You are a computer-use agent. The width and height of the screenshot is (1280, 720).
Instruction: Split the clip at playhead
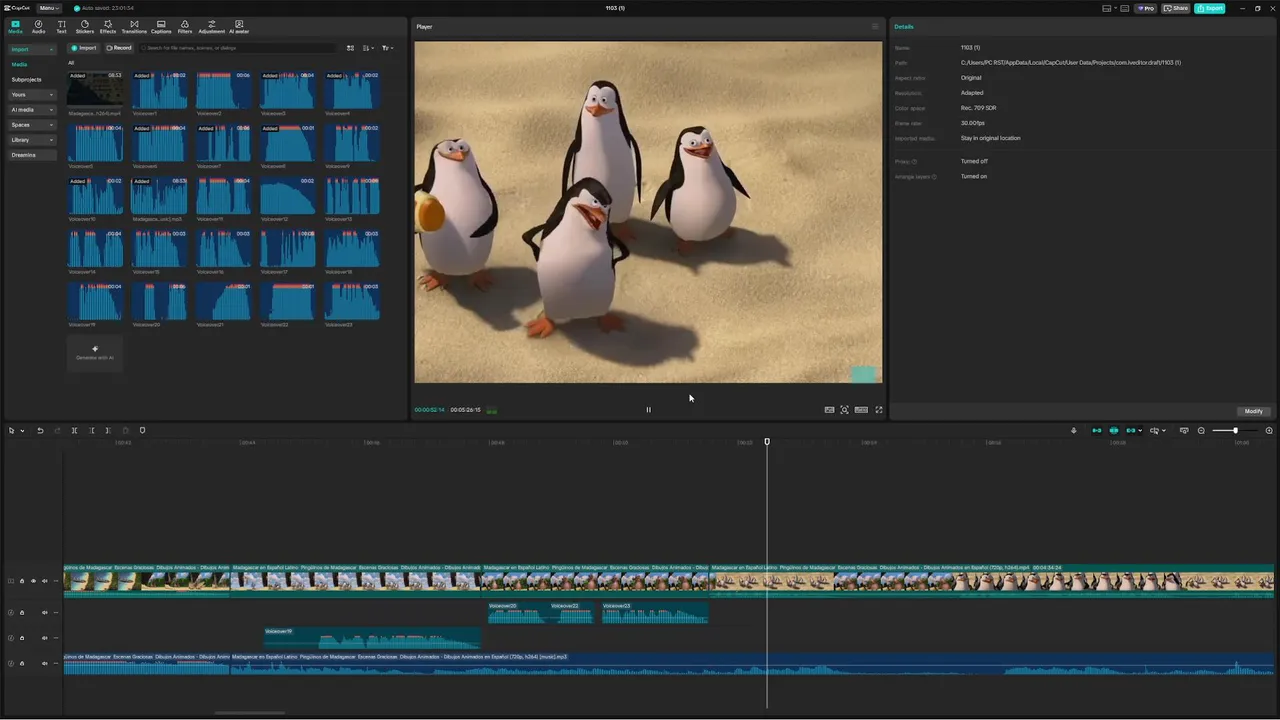[x=74, y=431]
